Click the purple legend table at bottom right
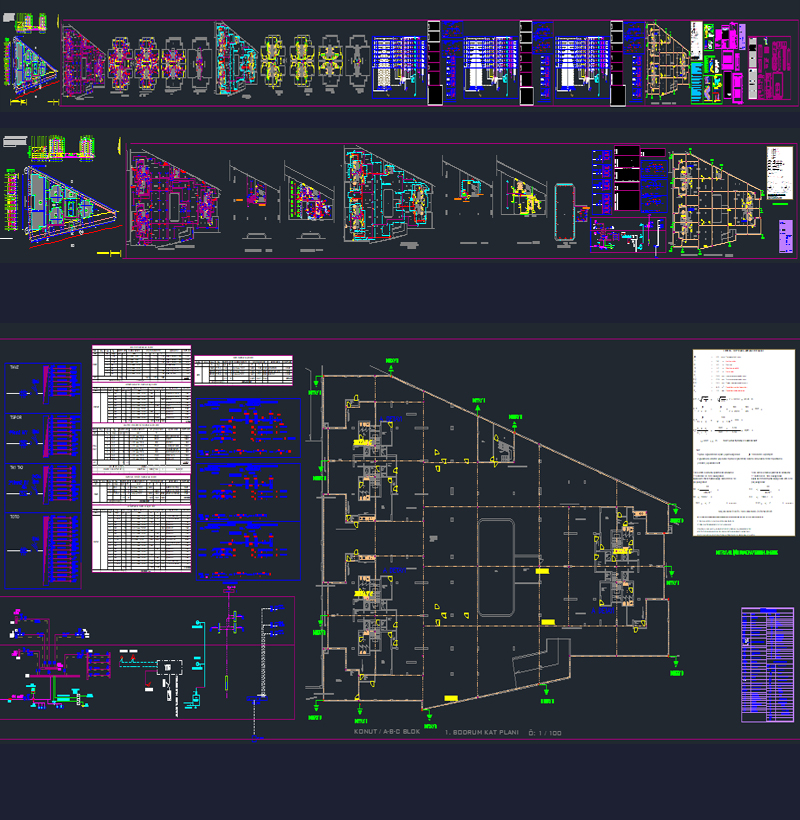 [767, 664]
